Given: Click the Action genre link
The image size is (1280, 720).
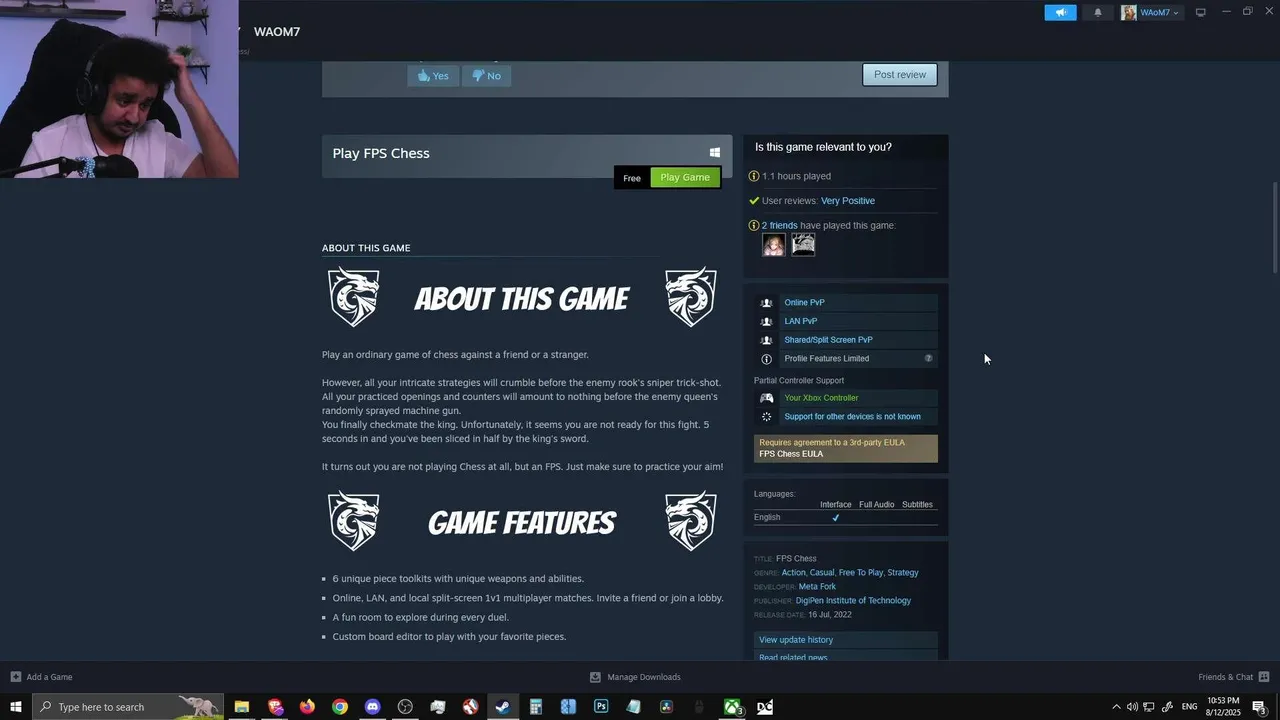Looking at the screenshot, I should coord(793,573).
